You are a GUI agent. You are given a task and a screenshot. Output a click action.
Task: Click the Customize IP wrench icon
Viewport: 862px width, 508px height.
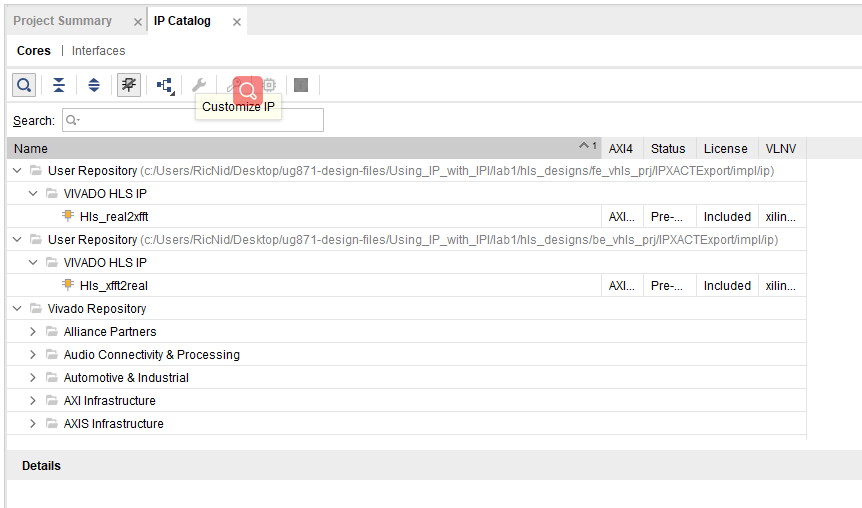[x=199, y=85]
